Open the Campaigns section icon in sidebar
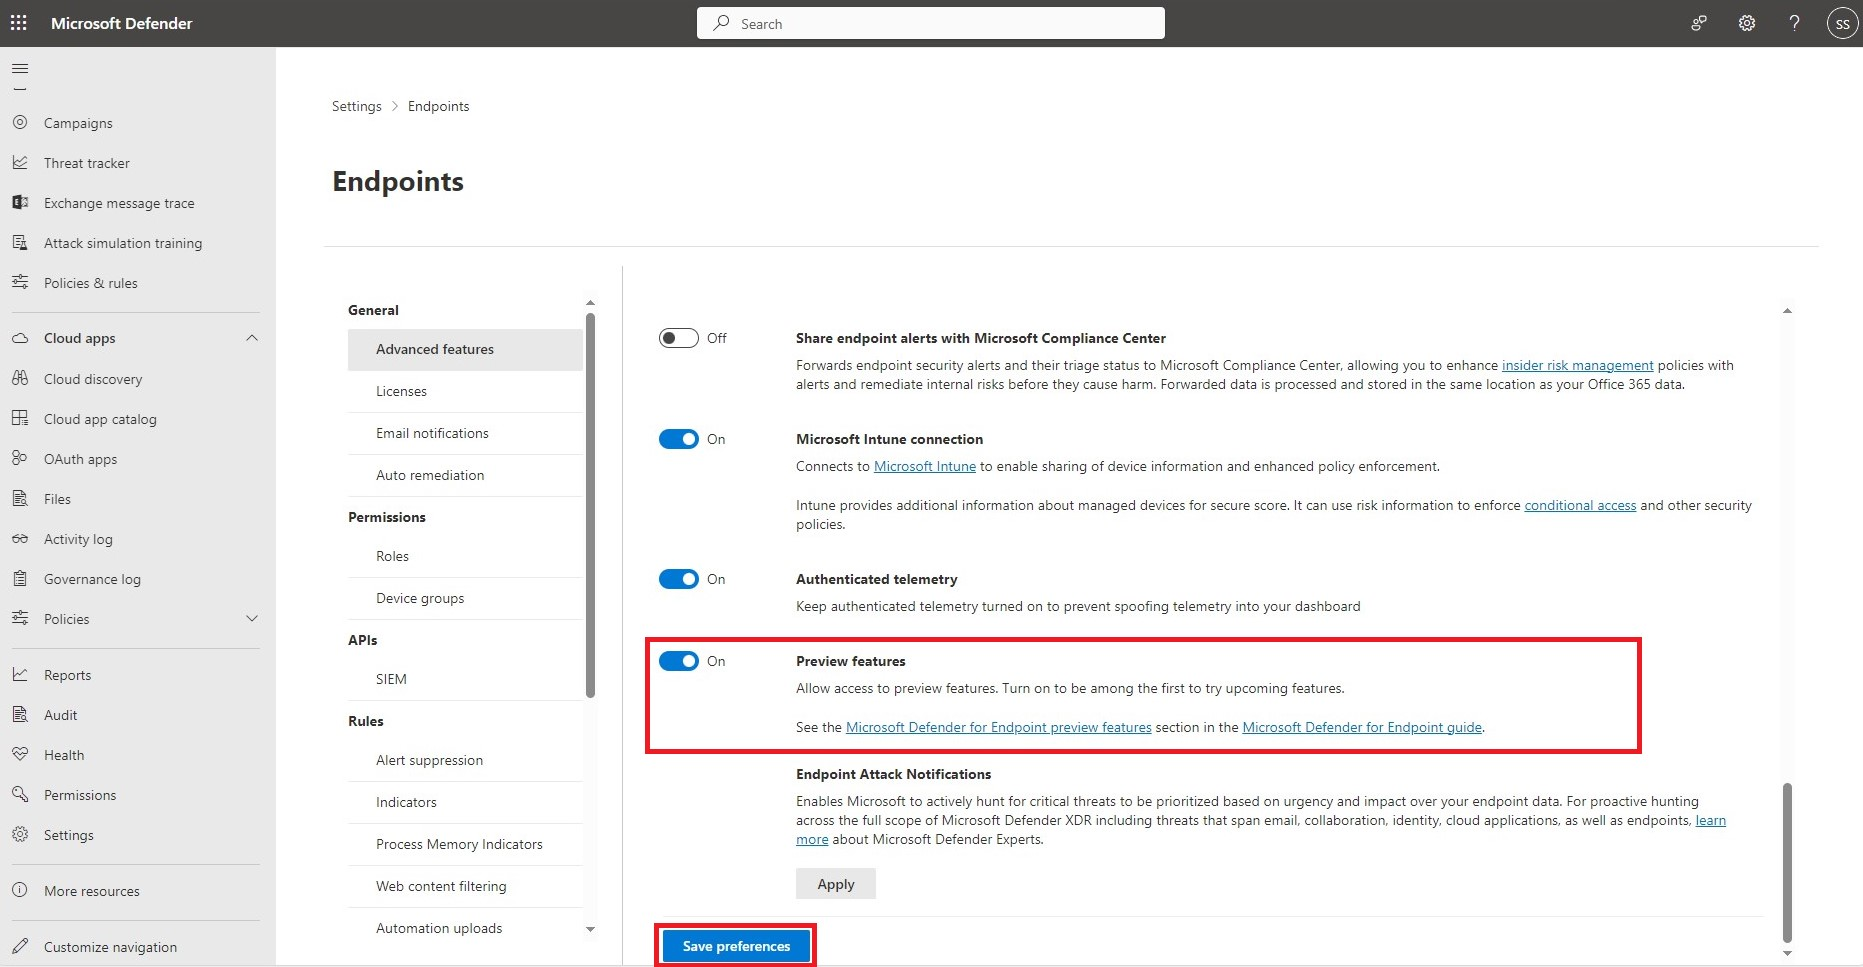 [20, 122]
